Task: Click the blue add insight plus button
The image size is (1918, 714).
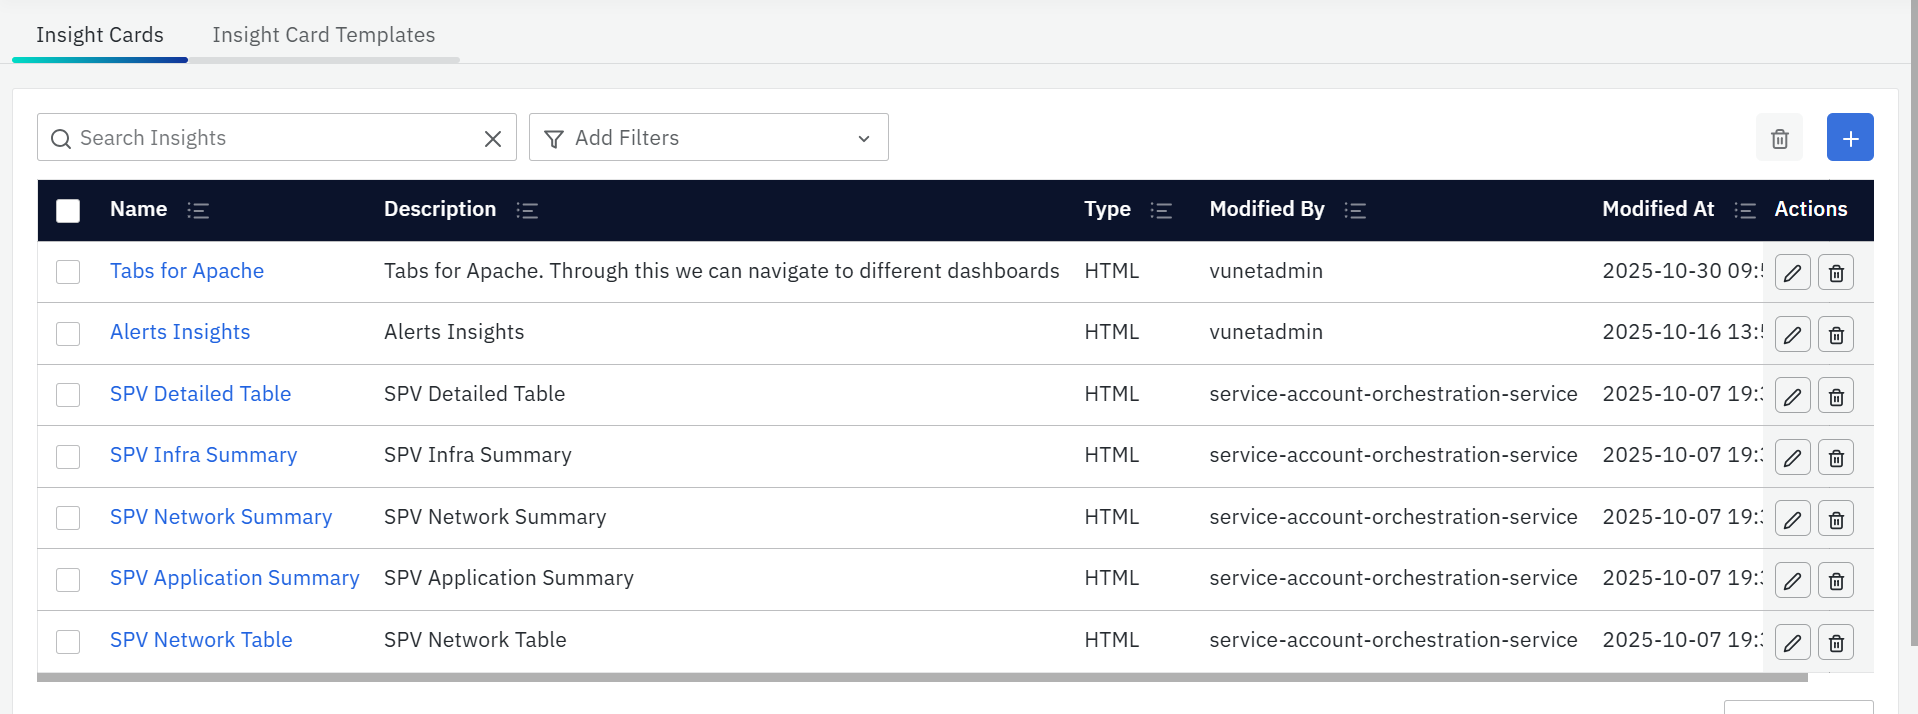Action: tap(1849, 138)
